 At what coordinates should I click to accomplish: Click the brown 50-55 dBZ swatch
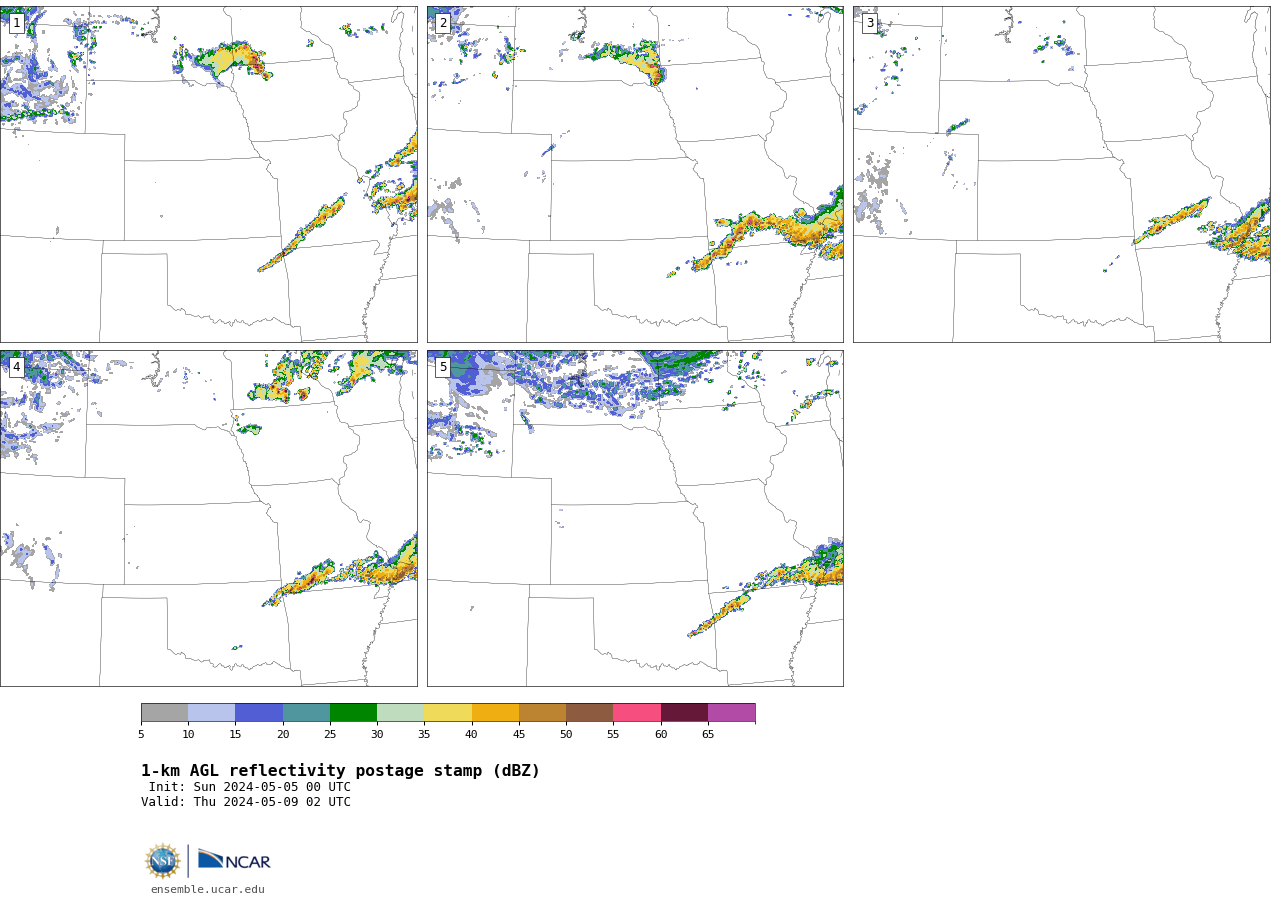click(x=589, y=713)
